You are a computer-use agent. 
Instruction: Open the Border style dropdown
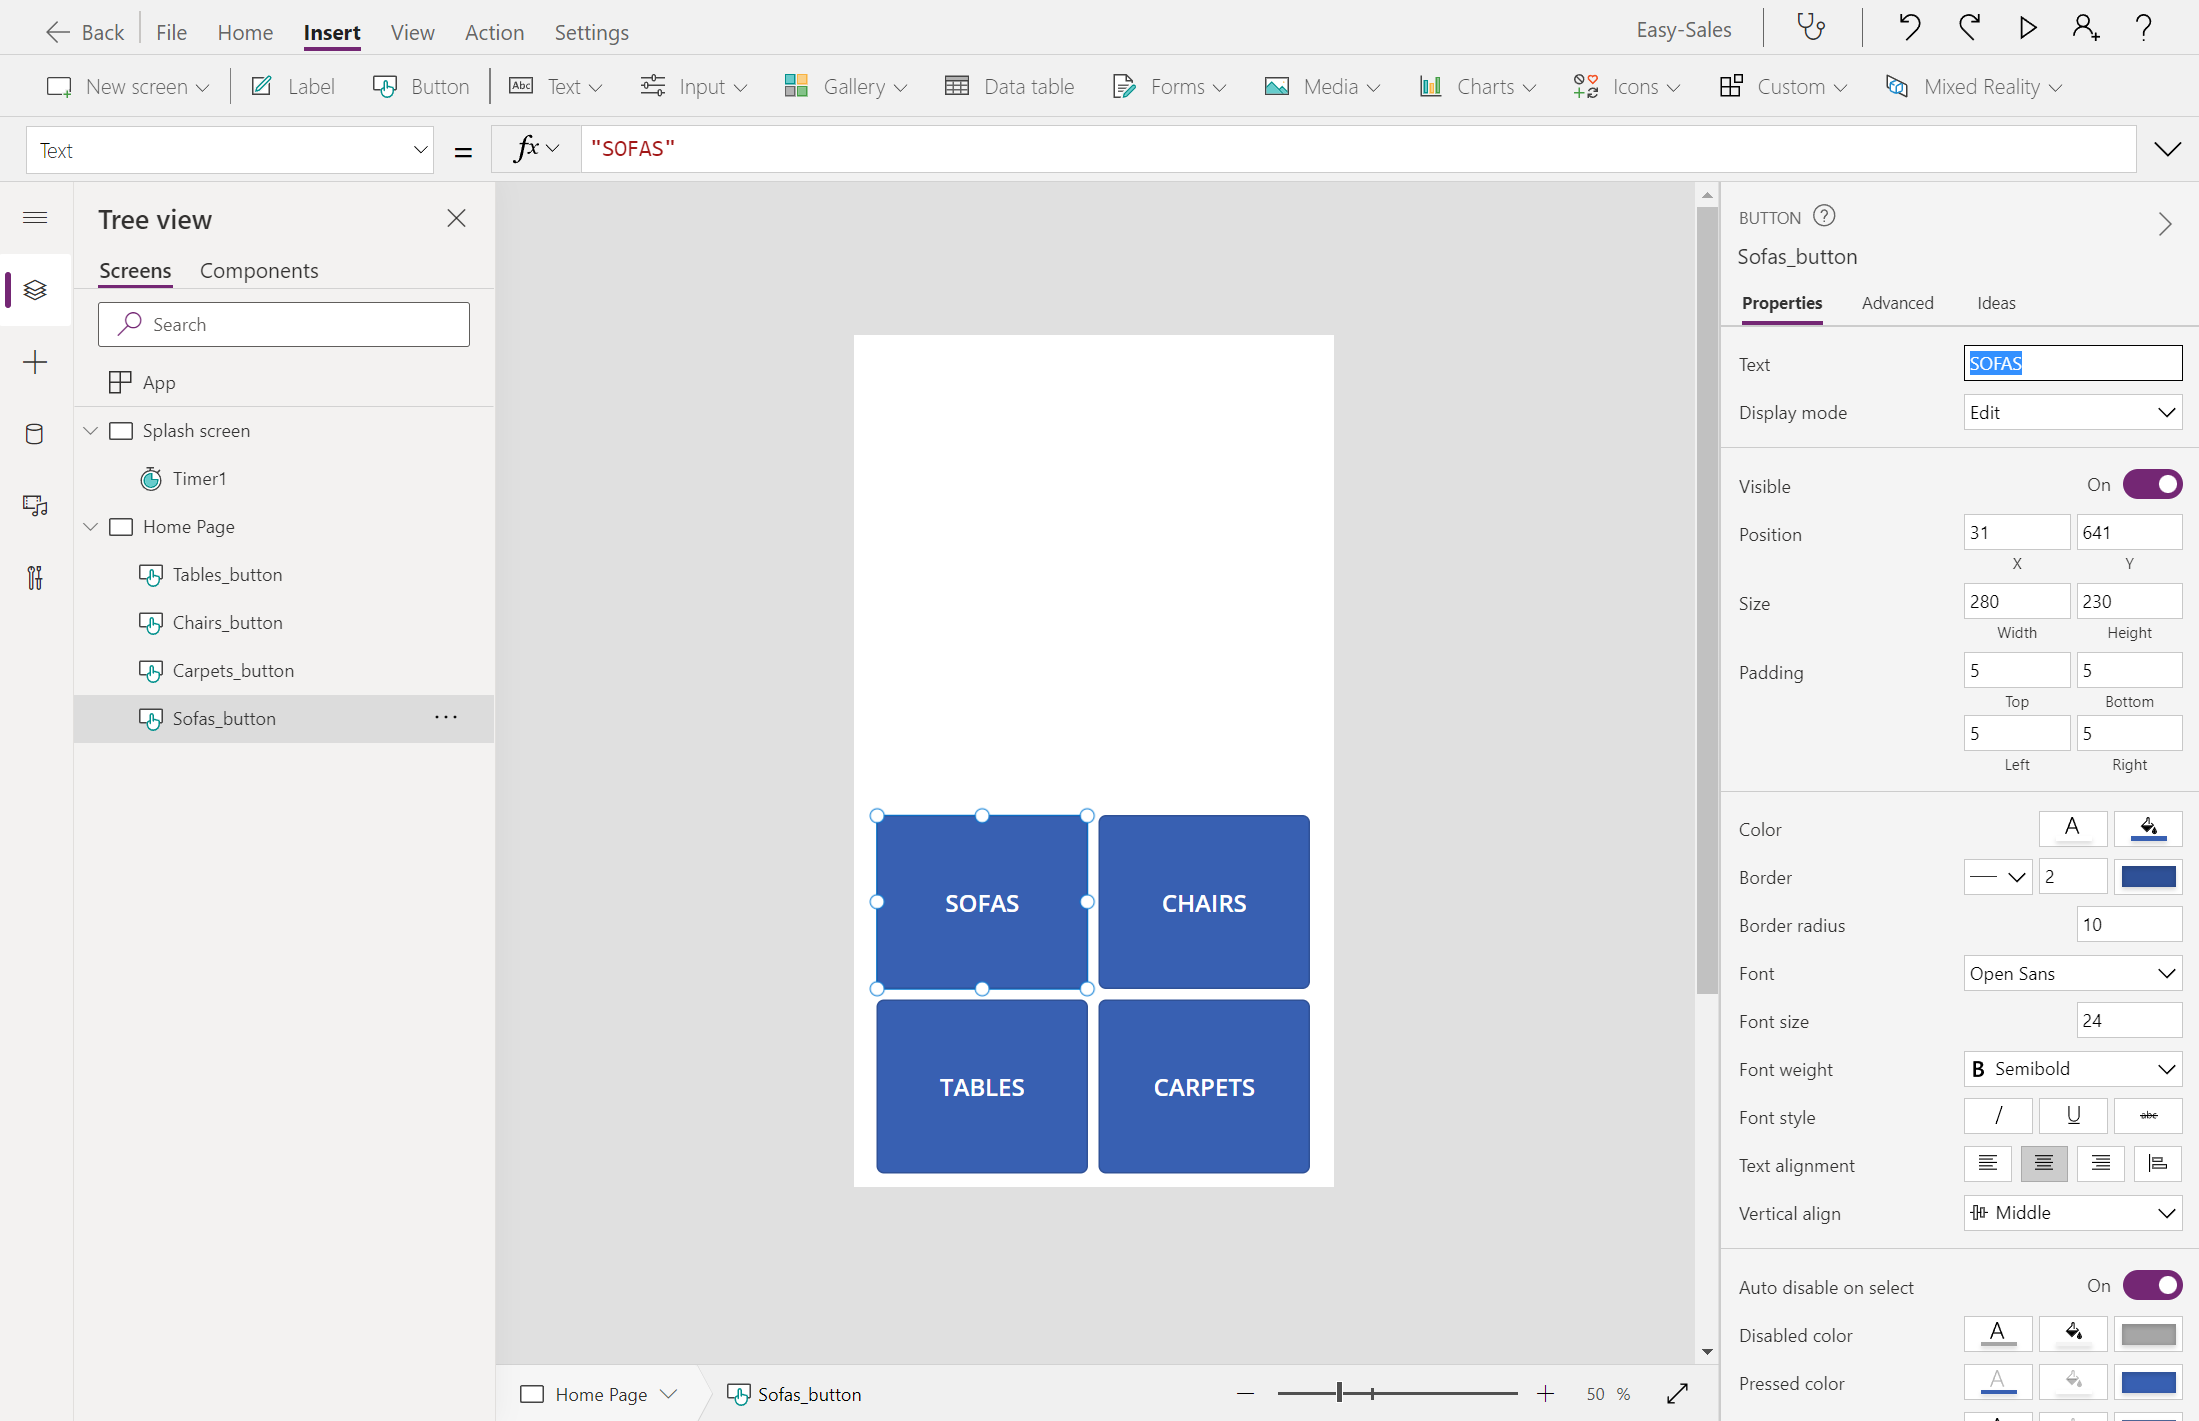[1998, 877]
